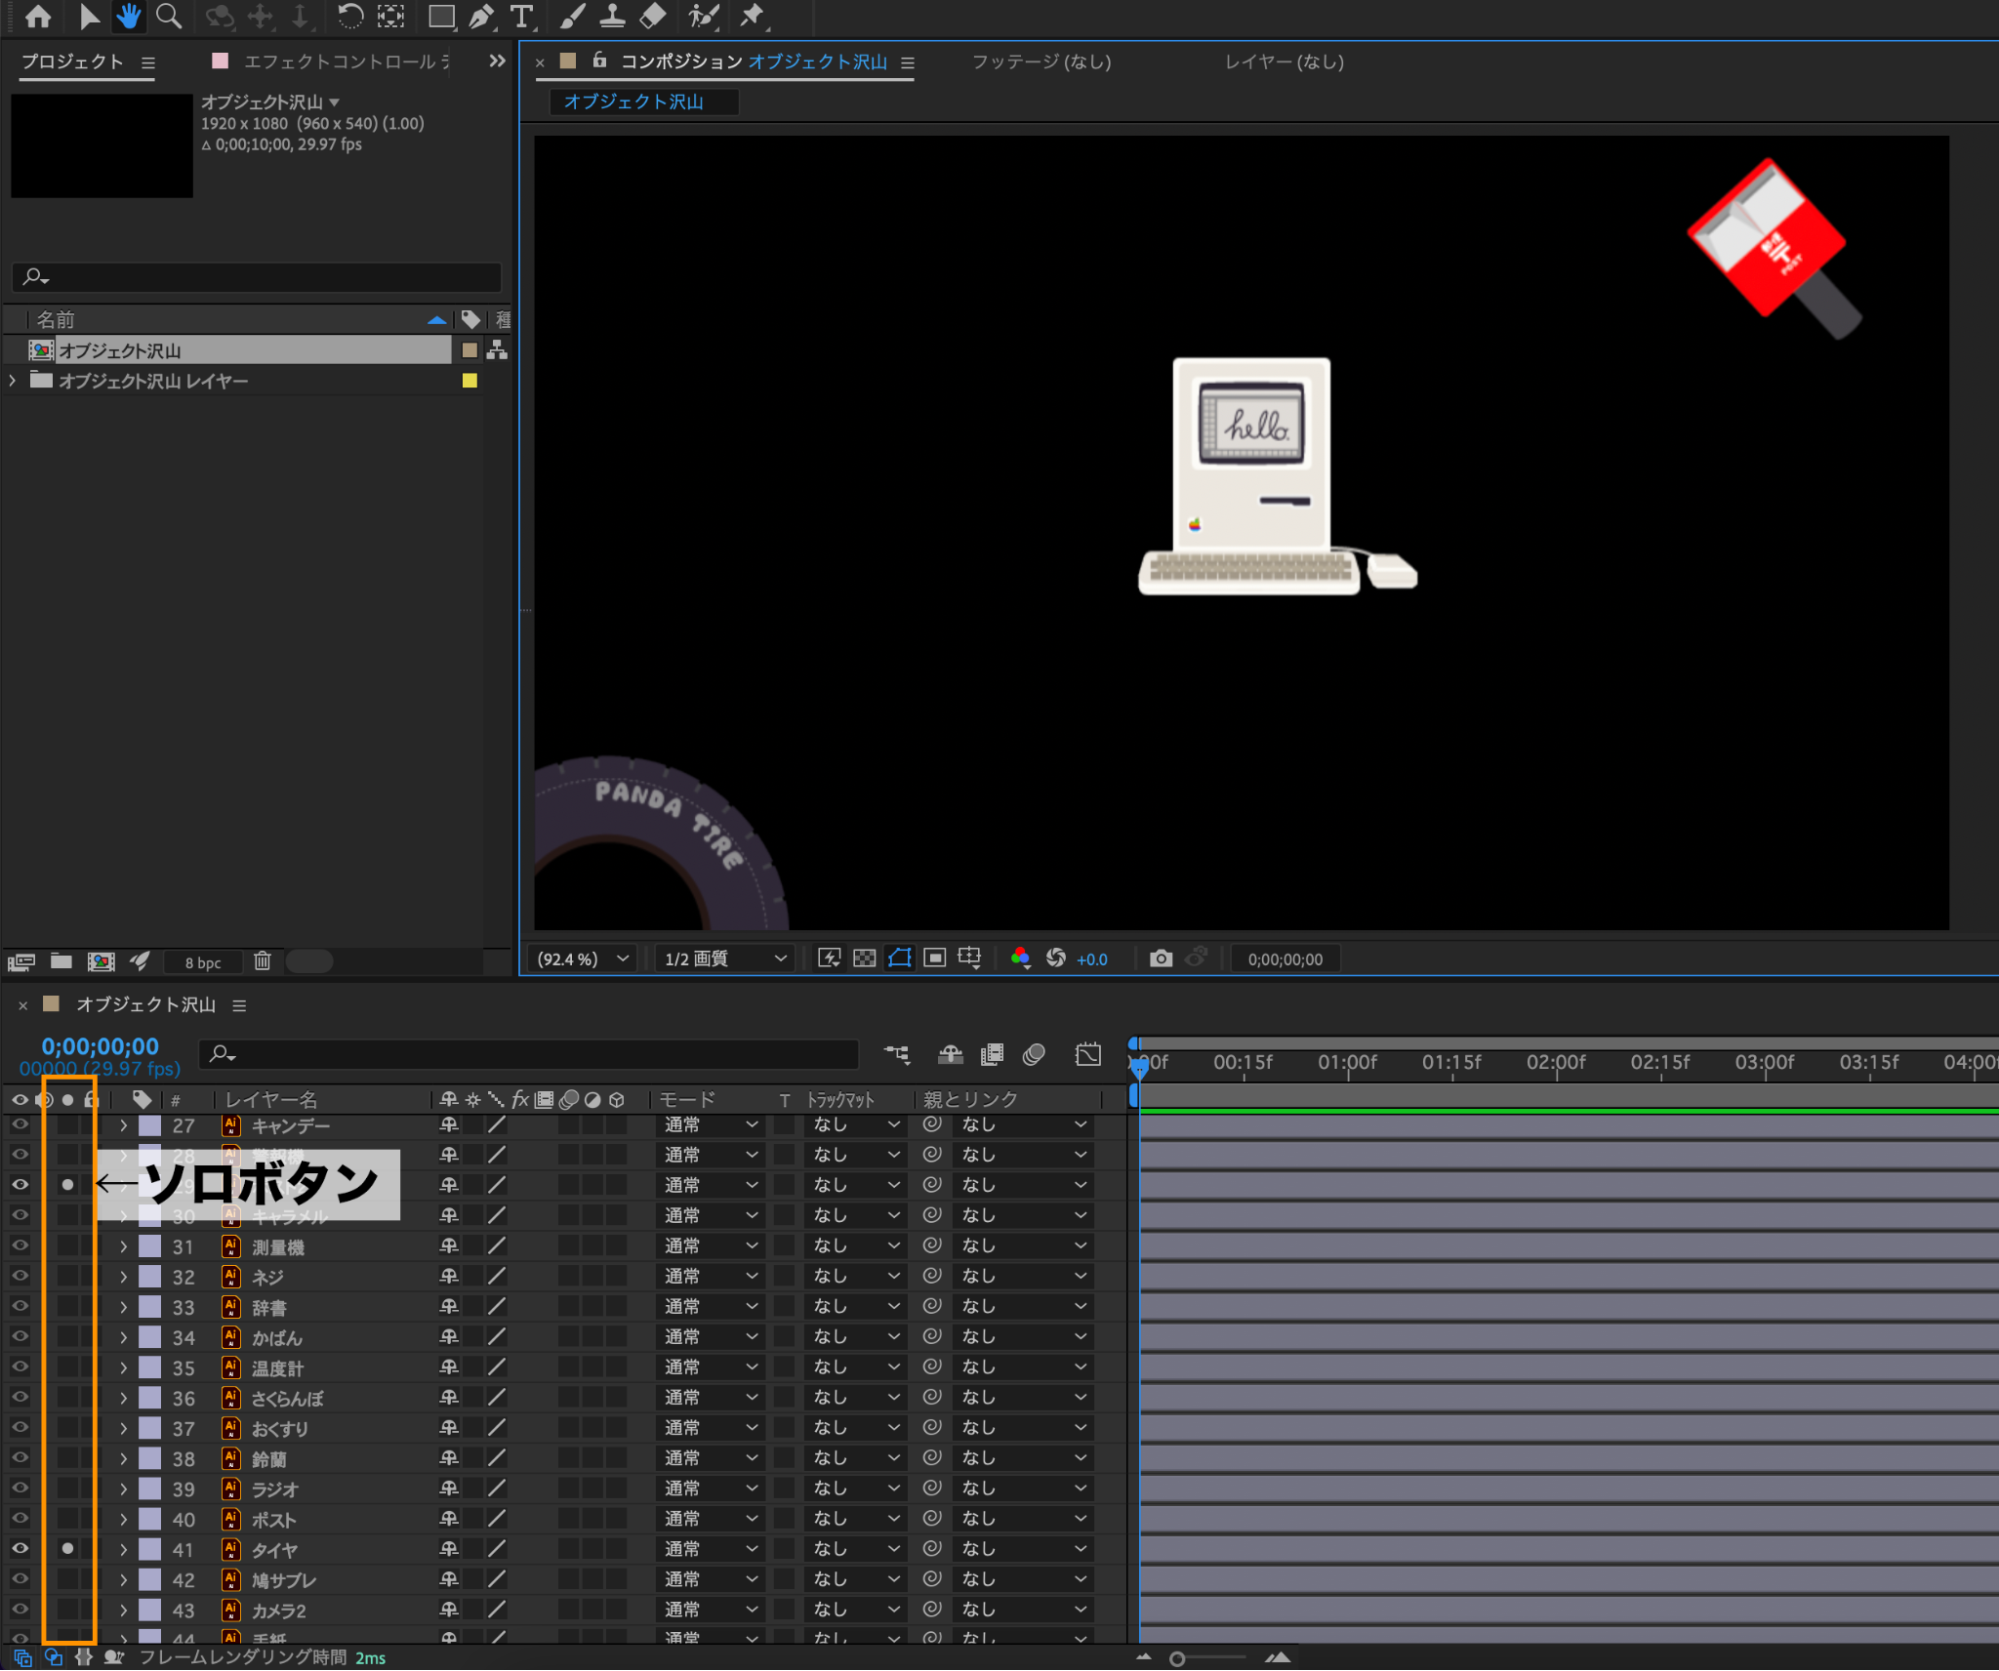Select the Puppet Pin tool
1999x1671 pixels.
(x=752, y=16)
